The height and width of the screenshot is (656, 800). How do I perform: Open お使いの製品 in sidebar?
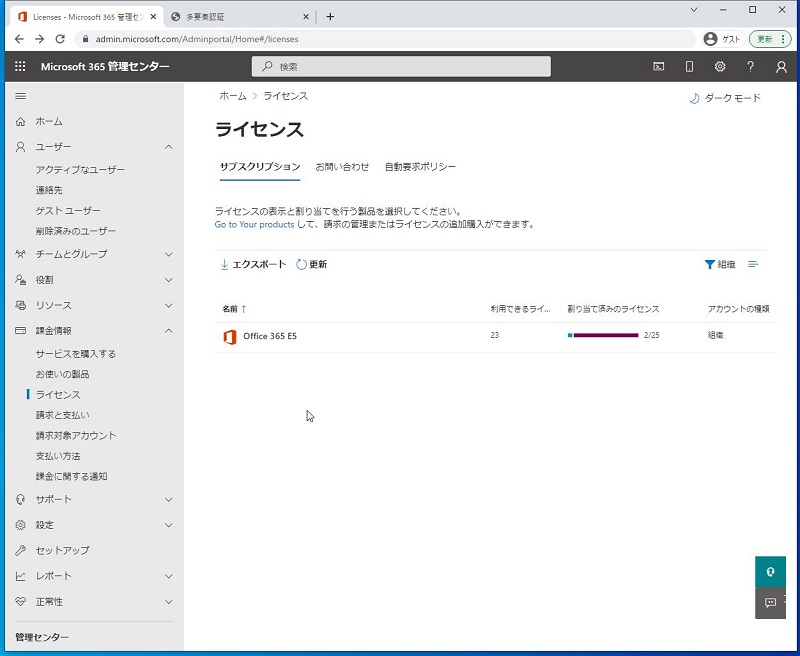point(62,374)
